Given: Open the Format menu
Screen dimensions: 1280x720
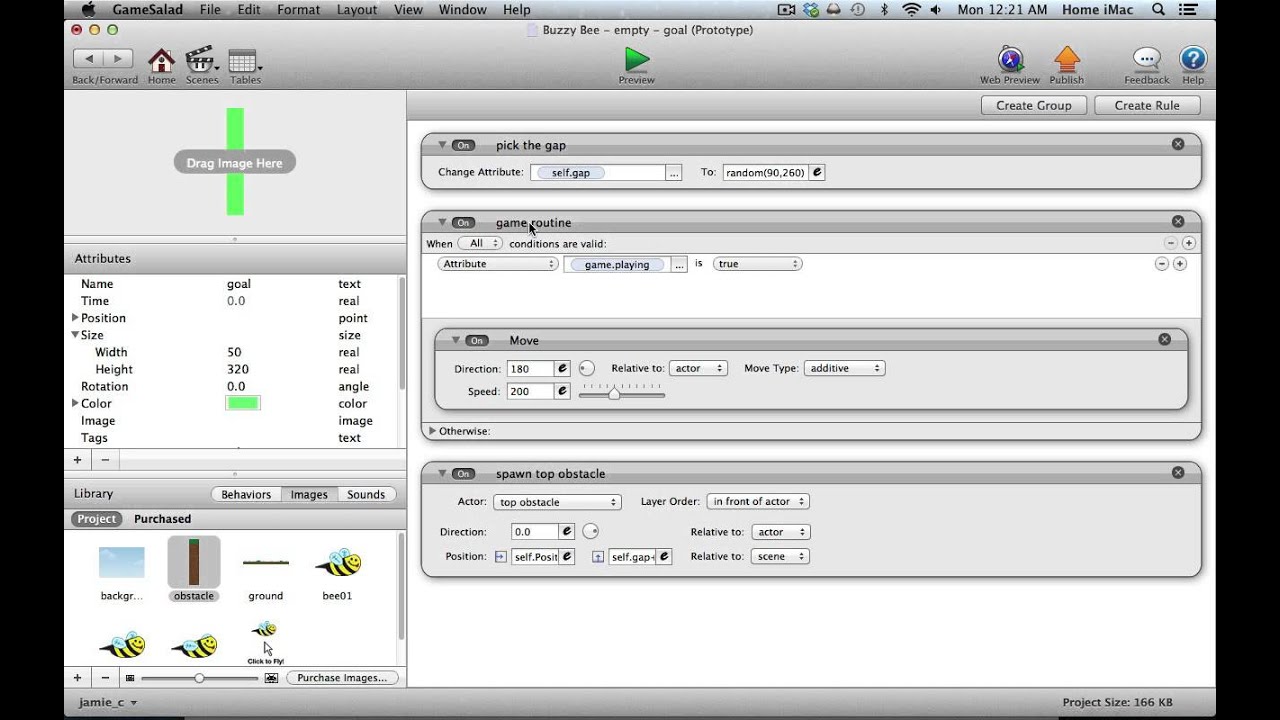Looking at the screenshot, I should [x=298, y=10].
